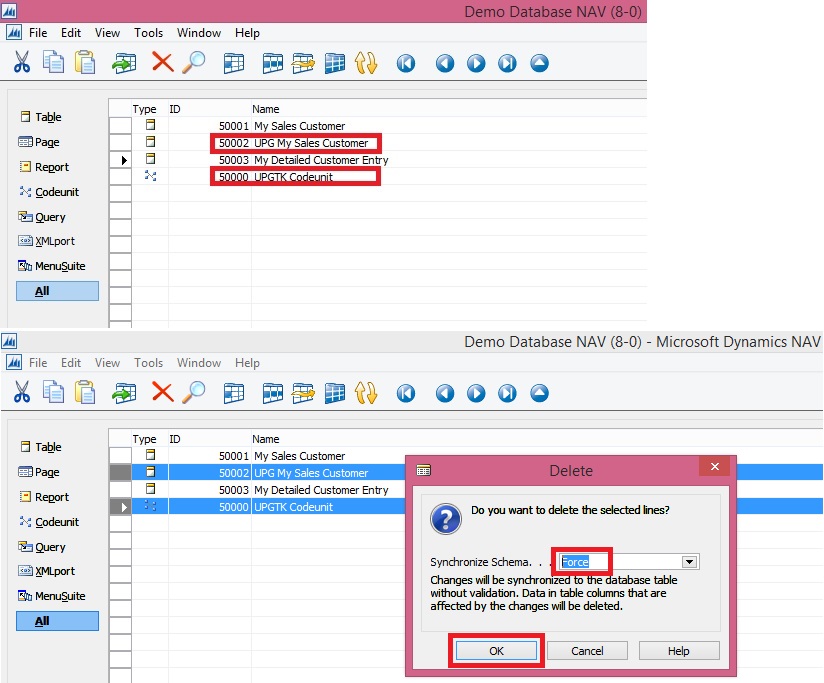Select the All filter in the upper sidebar
824x683 pixels.
pyautogui.click(x=57, y=291)
